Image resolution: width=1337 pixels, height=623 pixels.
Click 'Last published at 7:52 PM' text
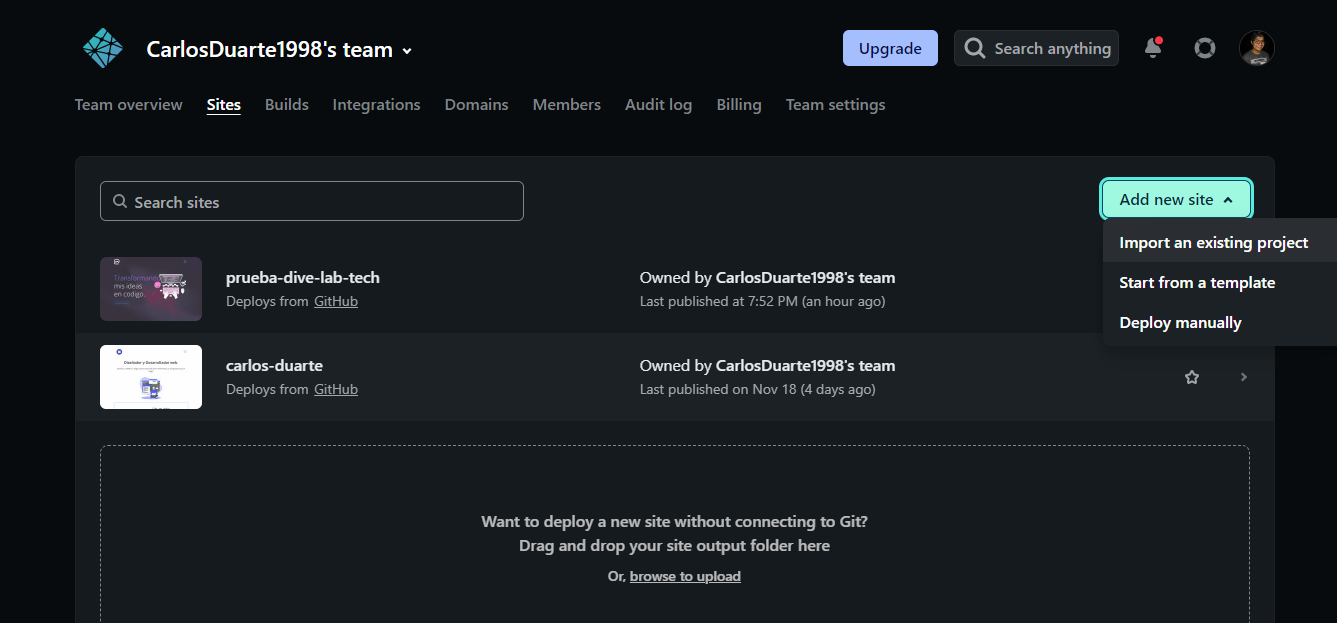coord(762,301)
